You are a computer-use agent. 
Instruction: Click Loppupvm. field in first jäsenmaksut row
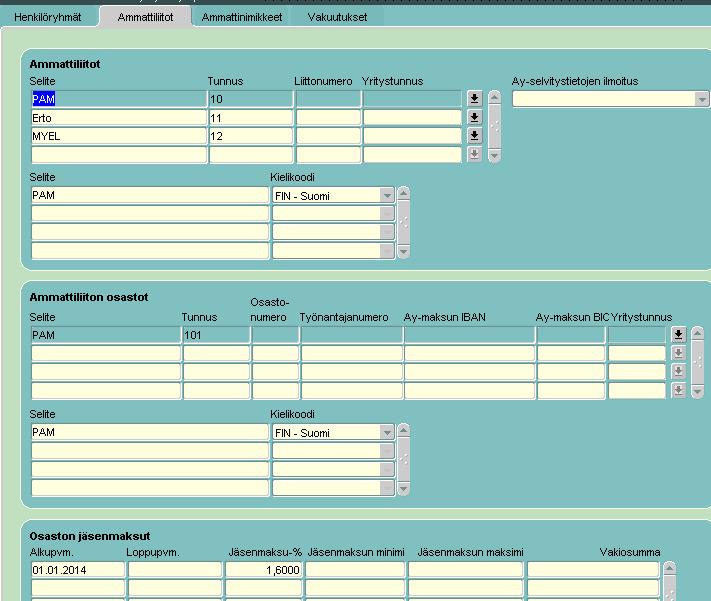pyautogui.click(x=175, y=570)
